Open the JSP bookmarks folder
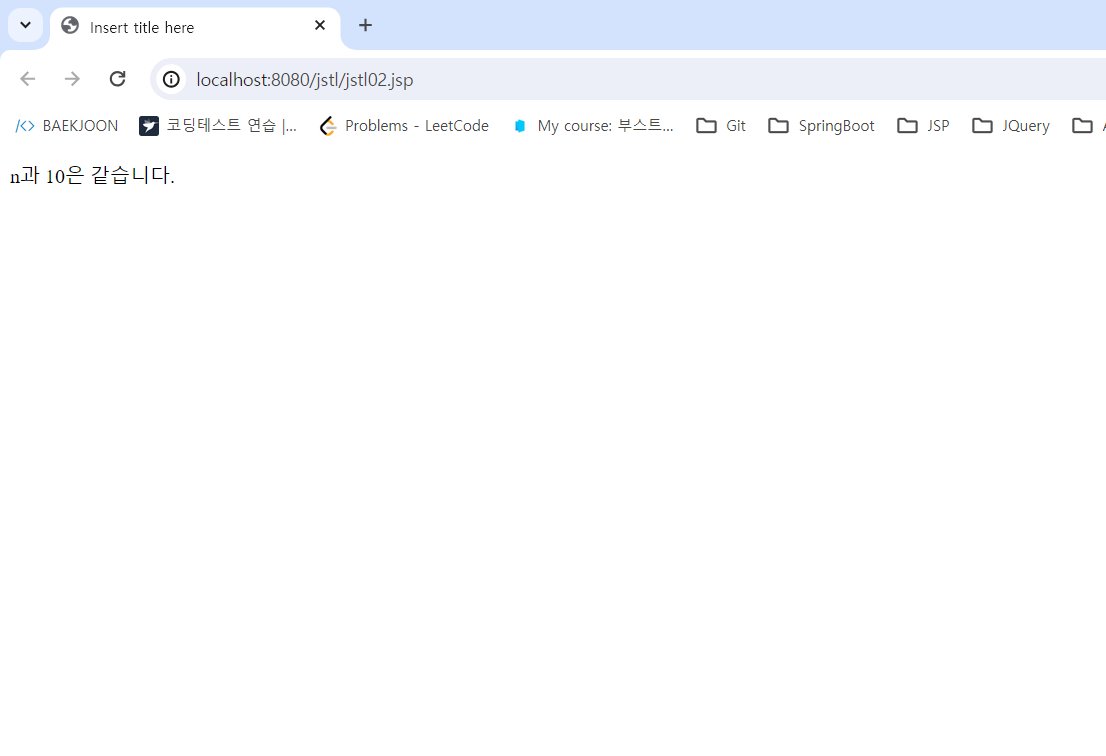Image resolution: width=1106 pixels, height=756 pixels. [x=923, y=126]
